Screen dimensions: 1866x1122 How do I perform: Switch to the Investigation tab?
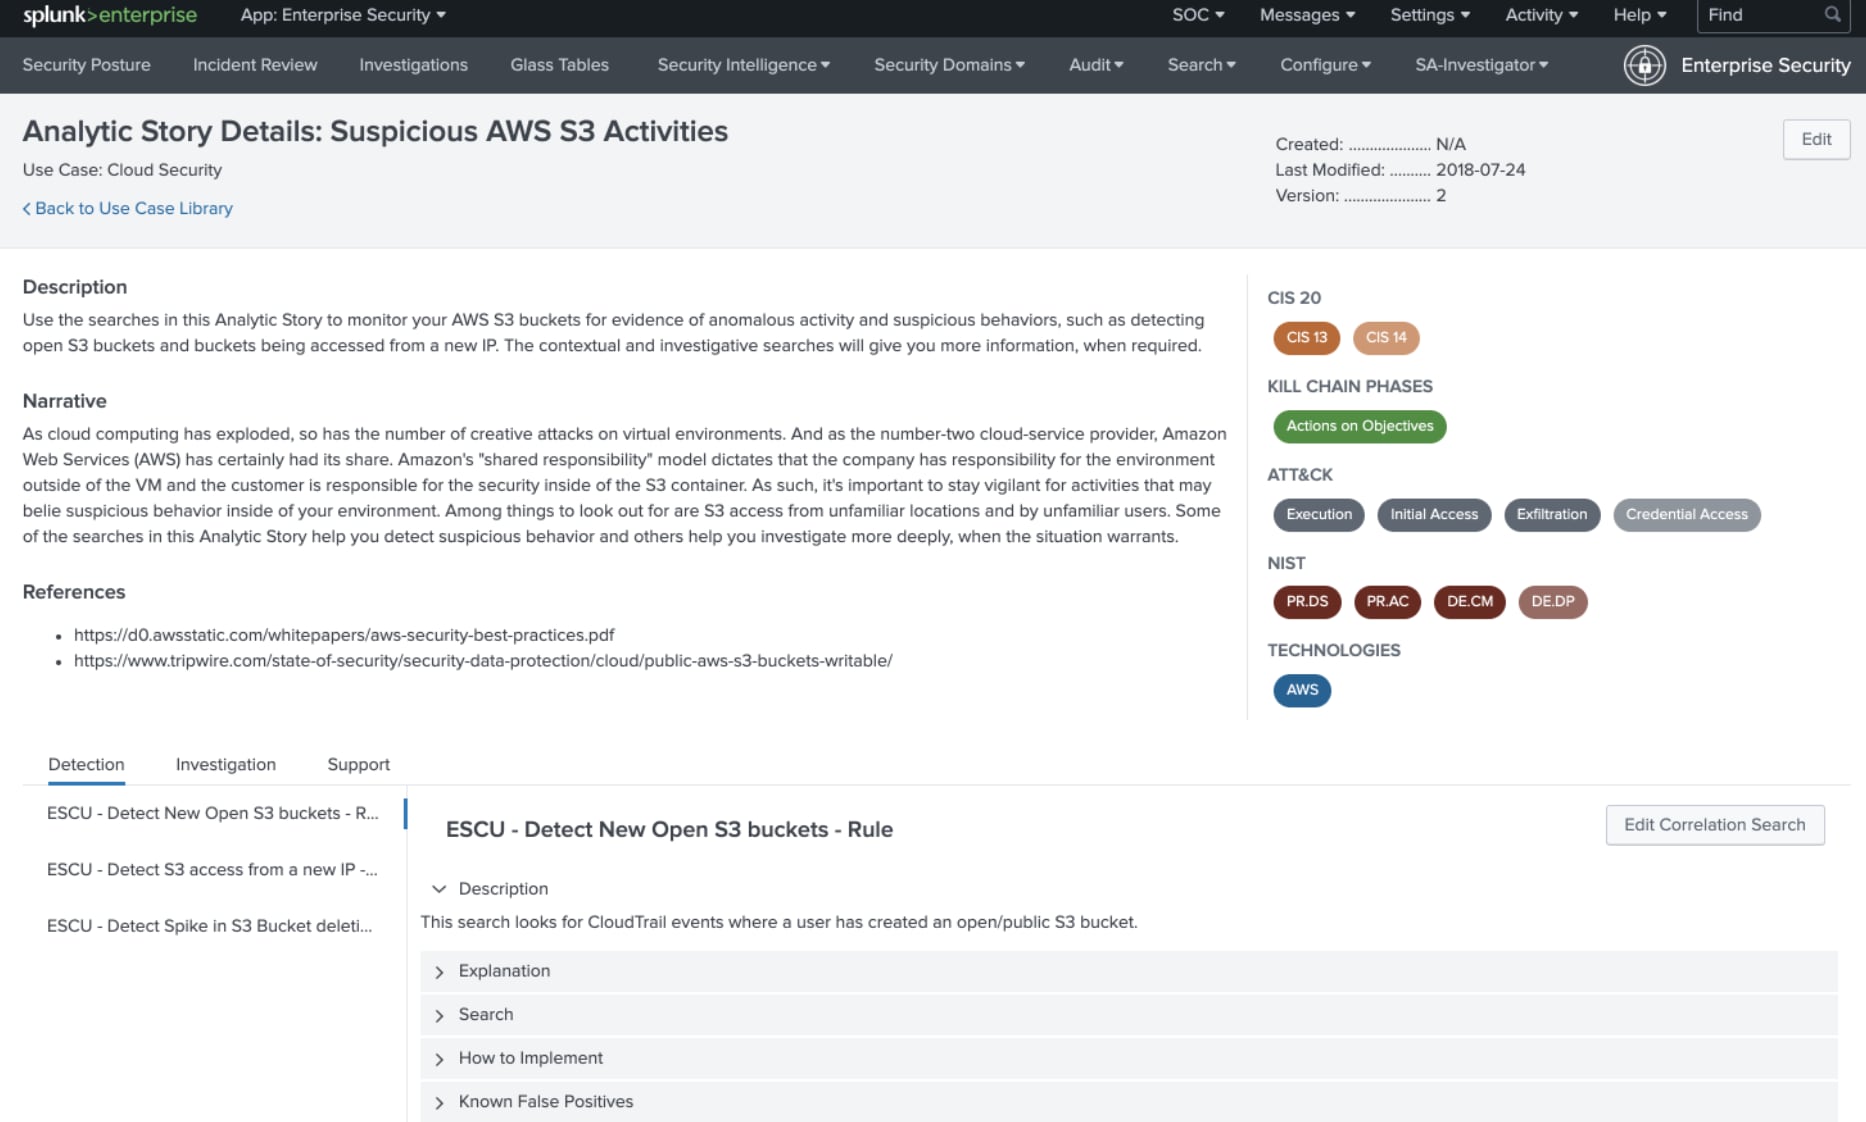coord(226,764)
